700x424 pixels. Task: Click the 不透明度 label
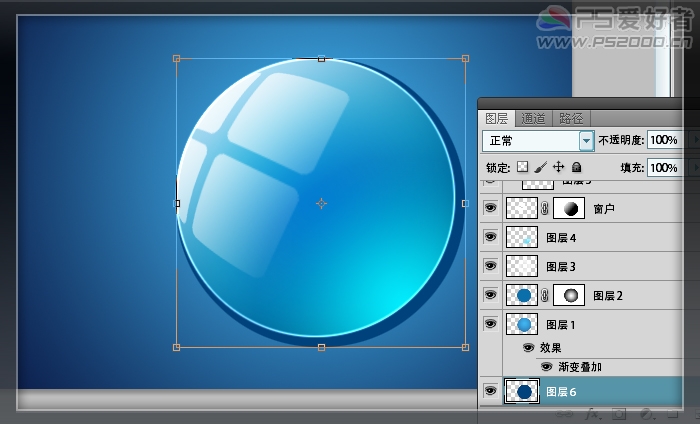pyautogui.click(x=621, y=140)
